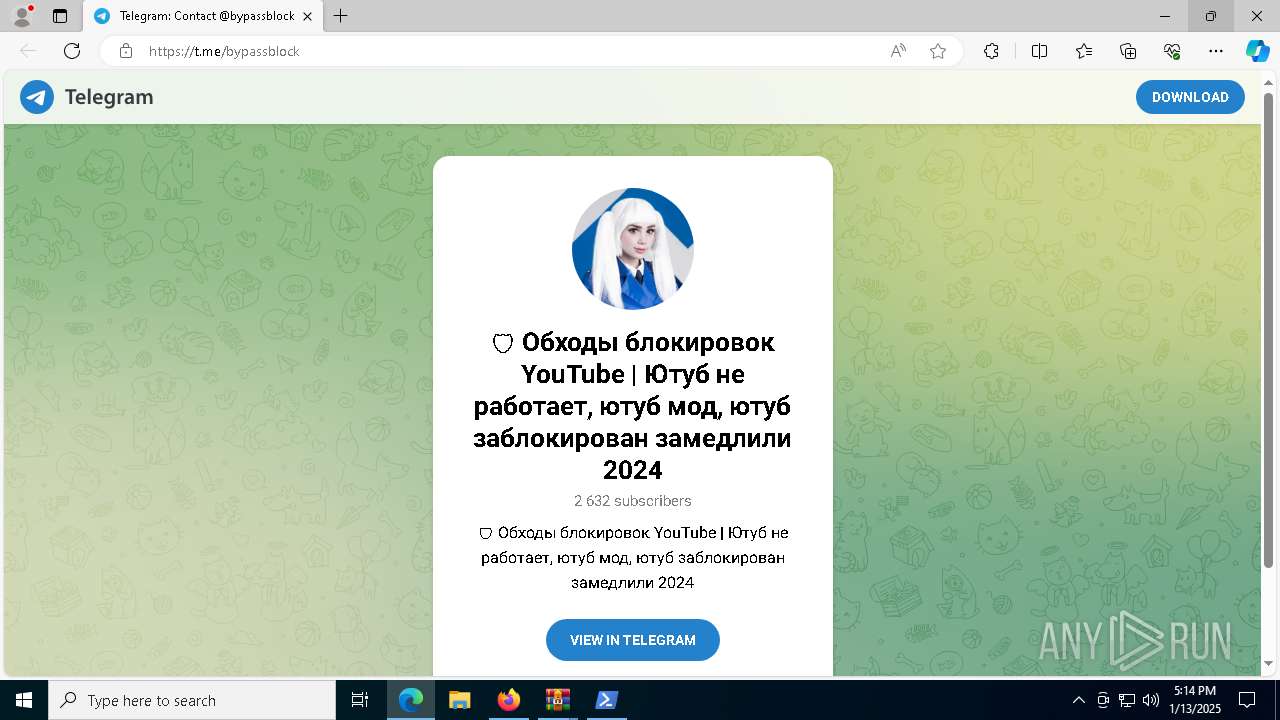Click the vertical page scrollbar thumb

1269,330
